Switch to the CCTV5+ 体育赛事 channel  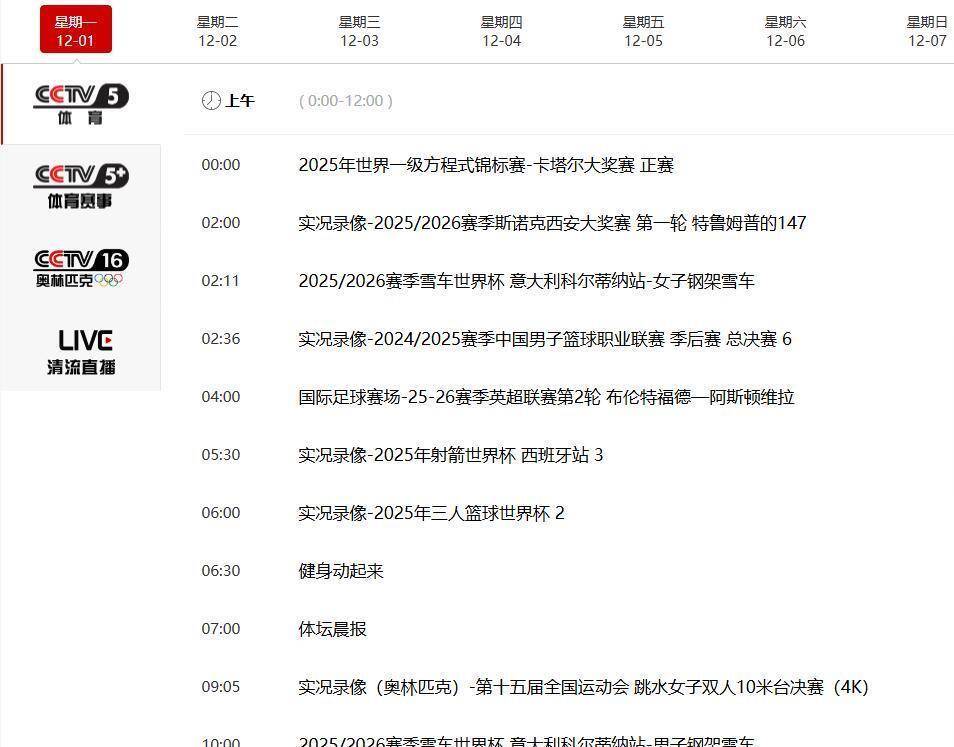click(x=81, y=186)
